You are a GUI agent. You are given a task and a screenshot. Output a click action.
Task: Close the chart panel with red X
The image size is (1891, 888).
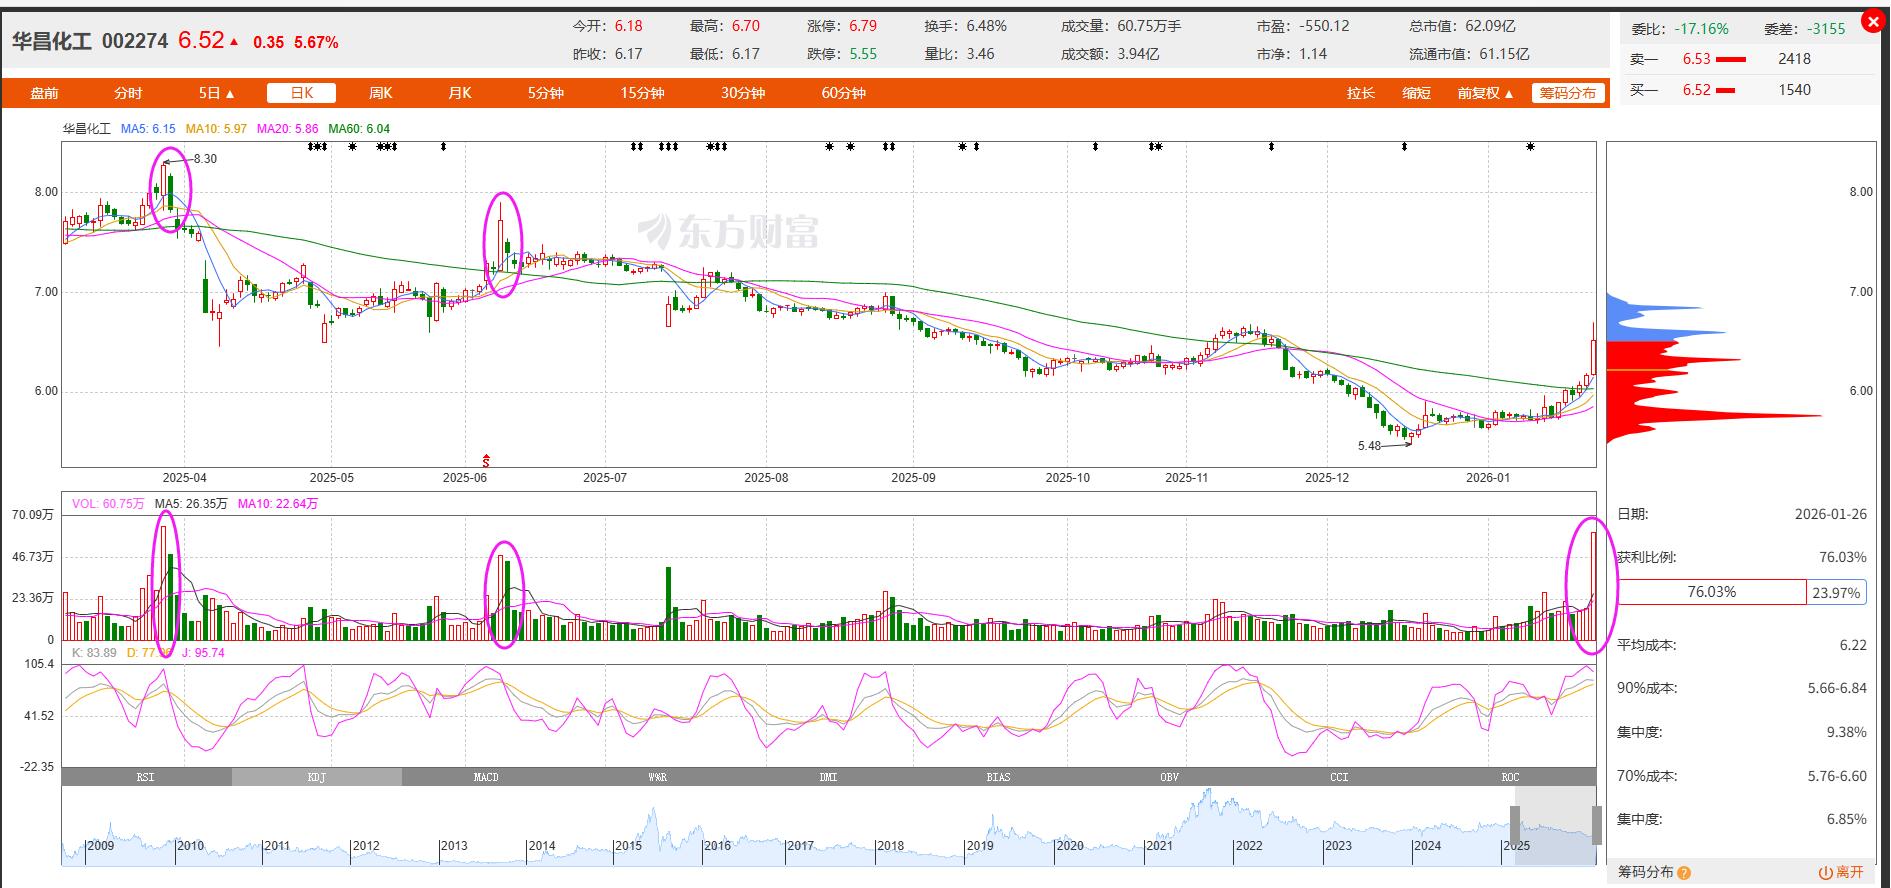coord(1873,22)
